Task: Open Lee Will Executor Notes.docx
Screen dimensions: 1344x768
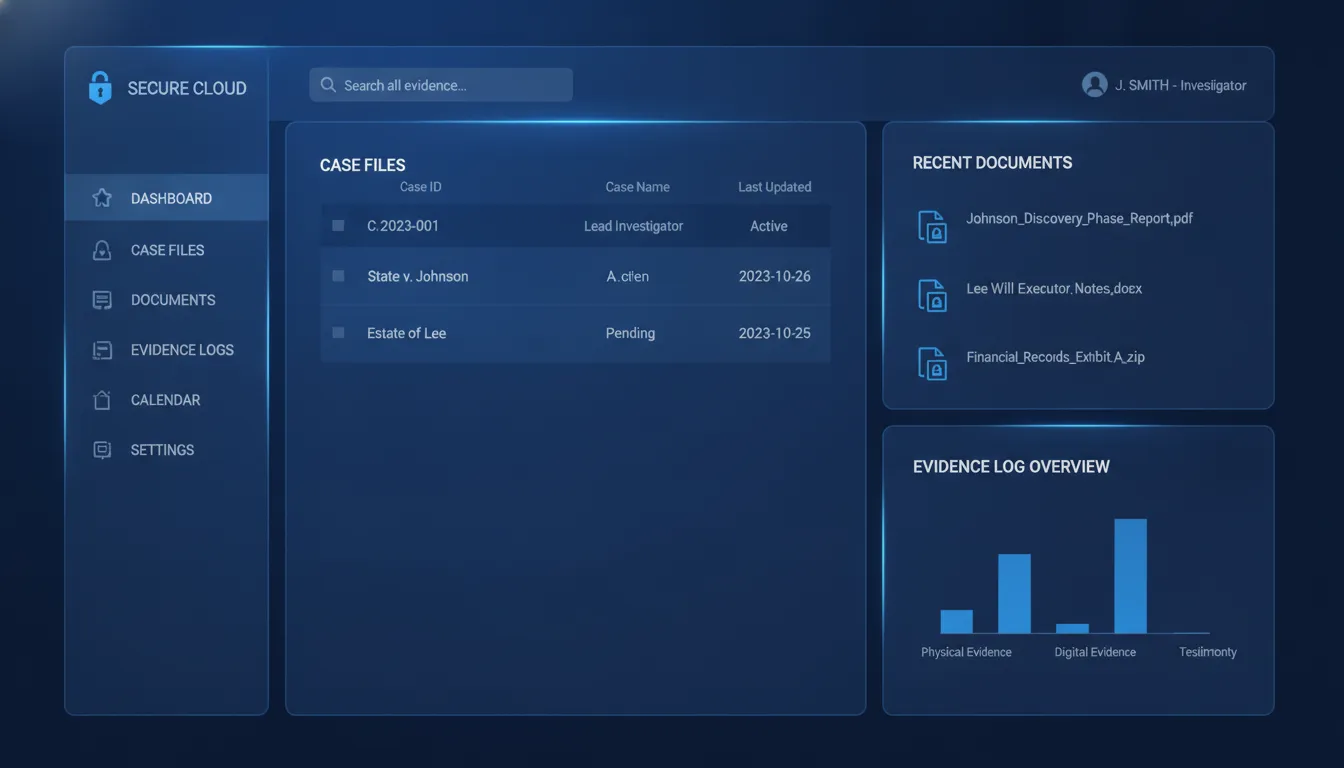Action: 1054,288
